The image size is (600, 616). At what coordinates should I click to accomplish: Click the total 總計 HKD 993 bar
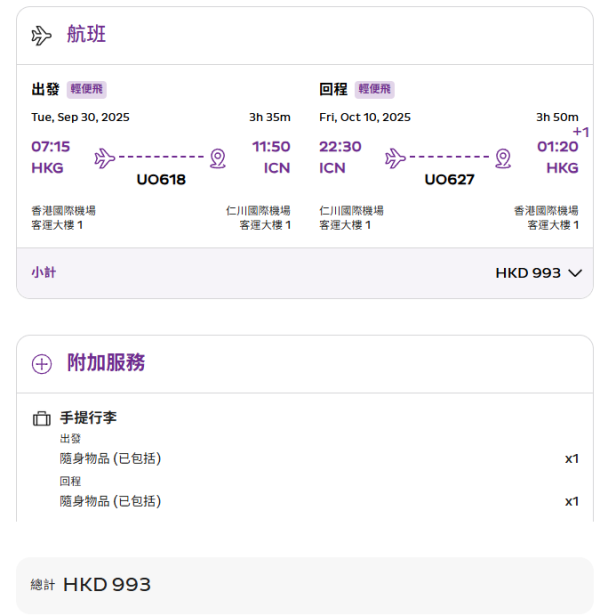click(x=305, y=585)
